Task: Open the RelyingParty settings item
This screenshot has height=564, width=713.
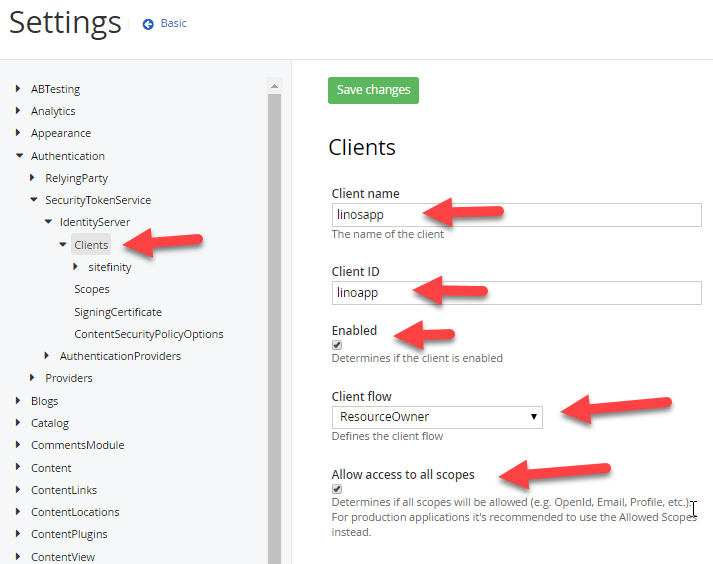Action: pyautogui.click(x=76, y=178)
